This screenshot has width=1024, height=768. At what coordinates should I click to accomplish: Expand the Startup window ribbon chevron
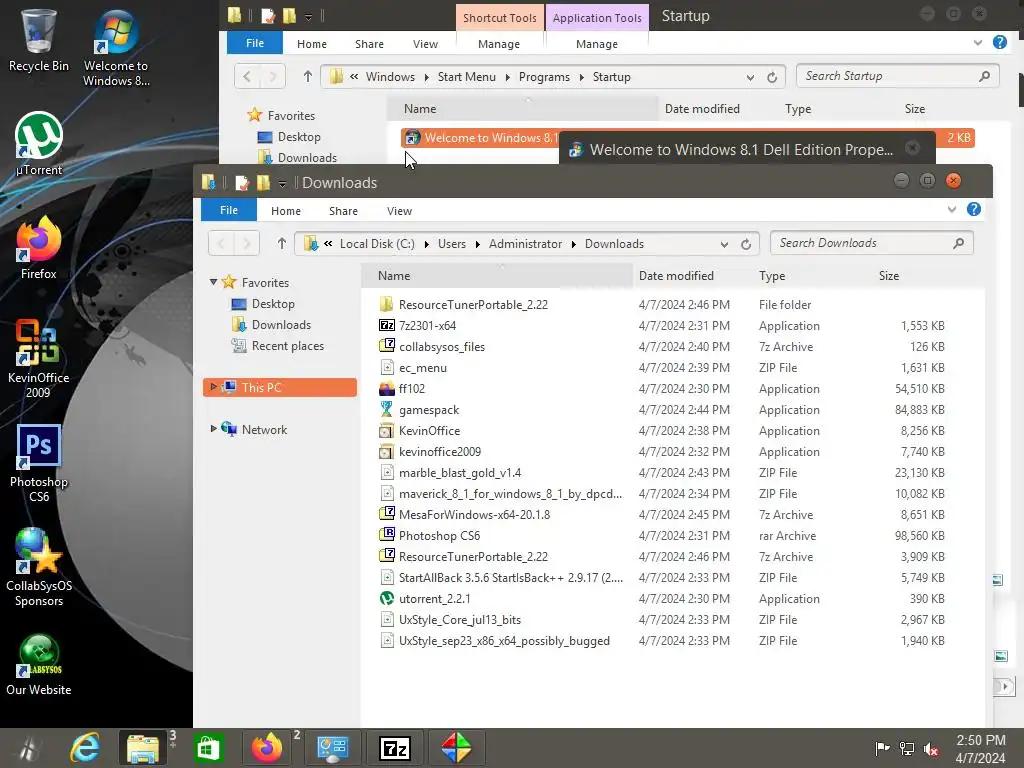pyautogui.click(x=978, y=42)
